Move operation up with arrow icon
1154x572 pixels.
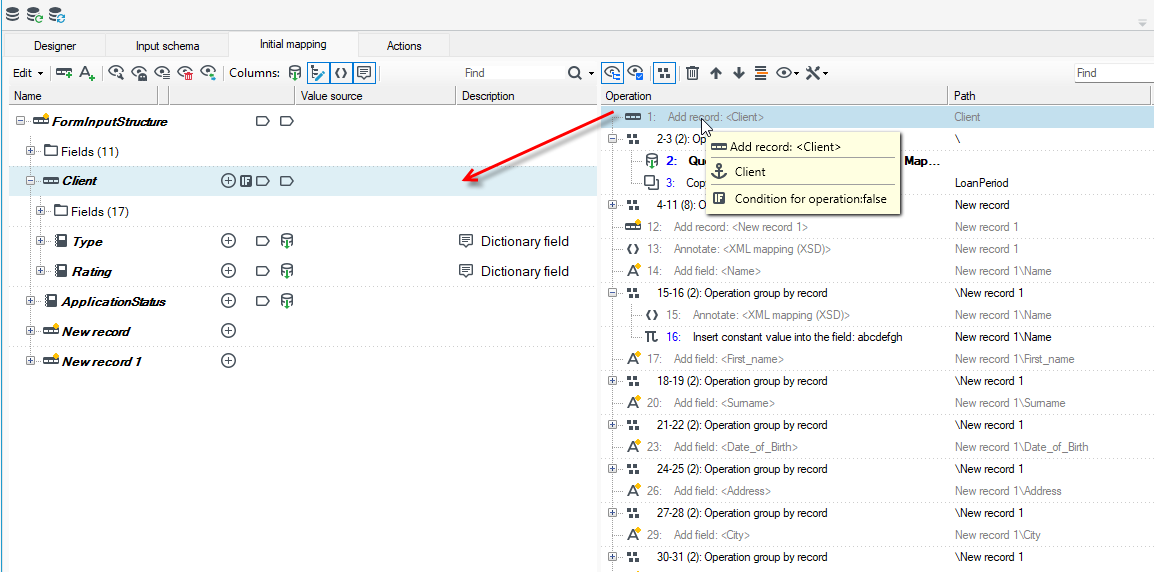click(x=715, y=73)
